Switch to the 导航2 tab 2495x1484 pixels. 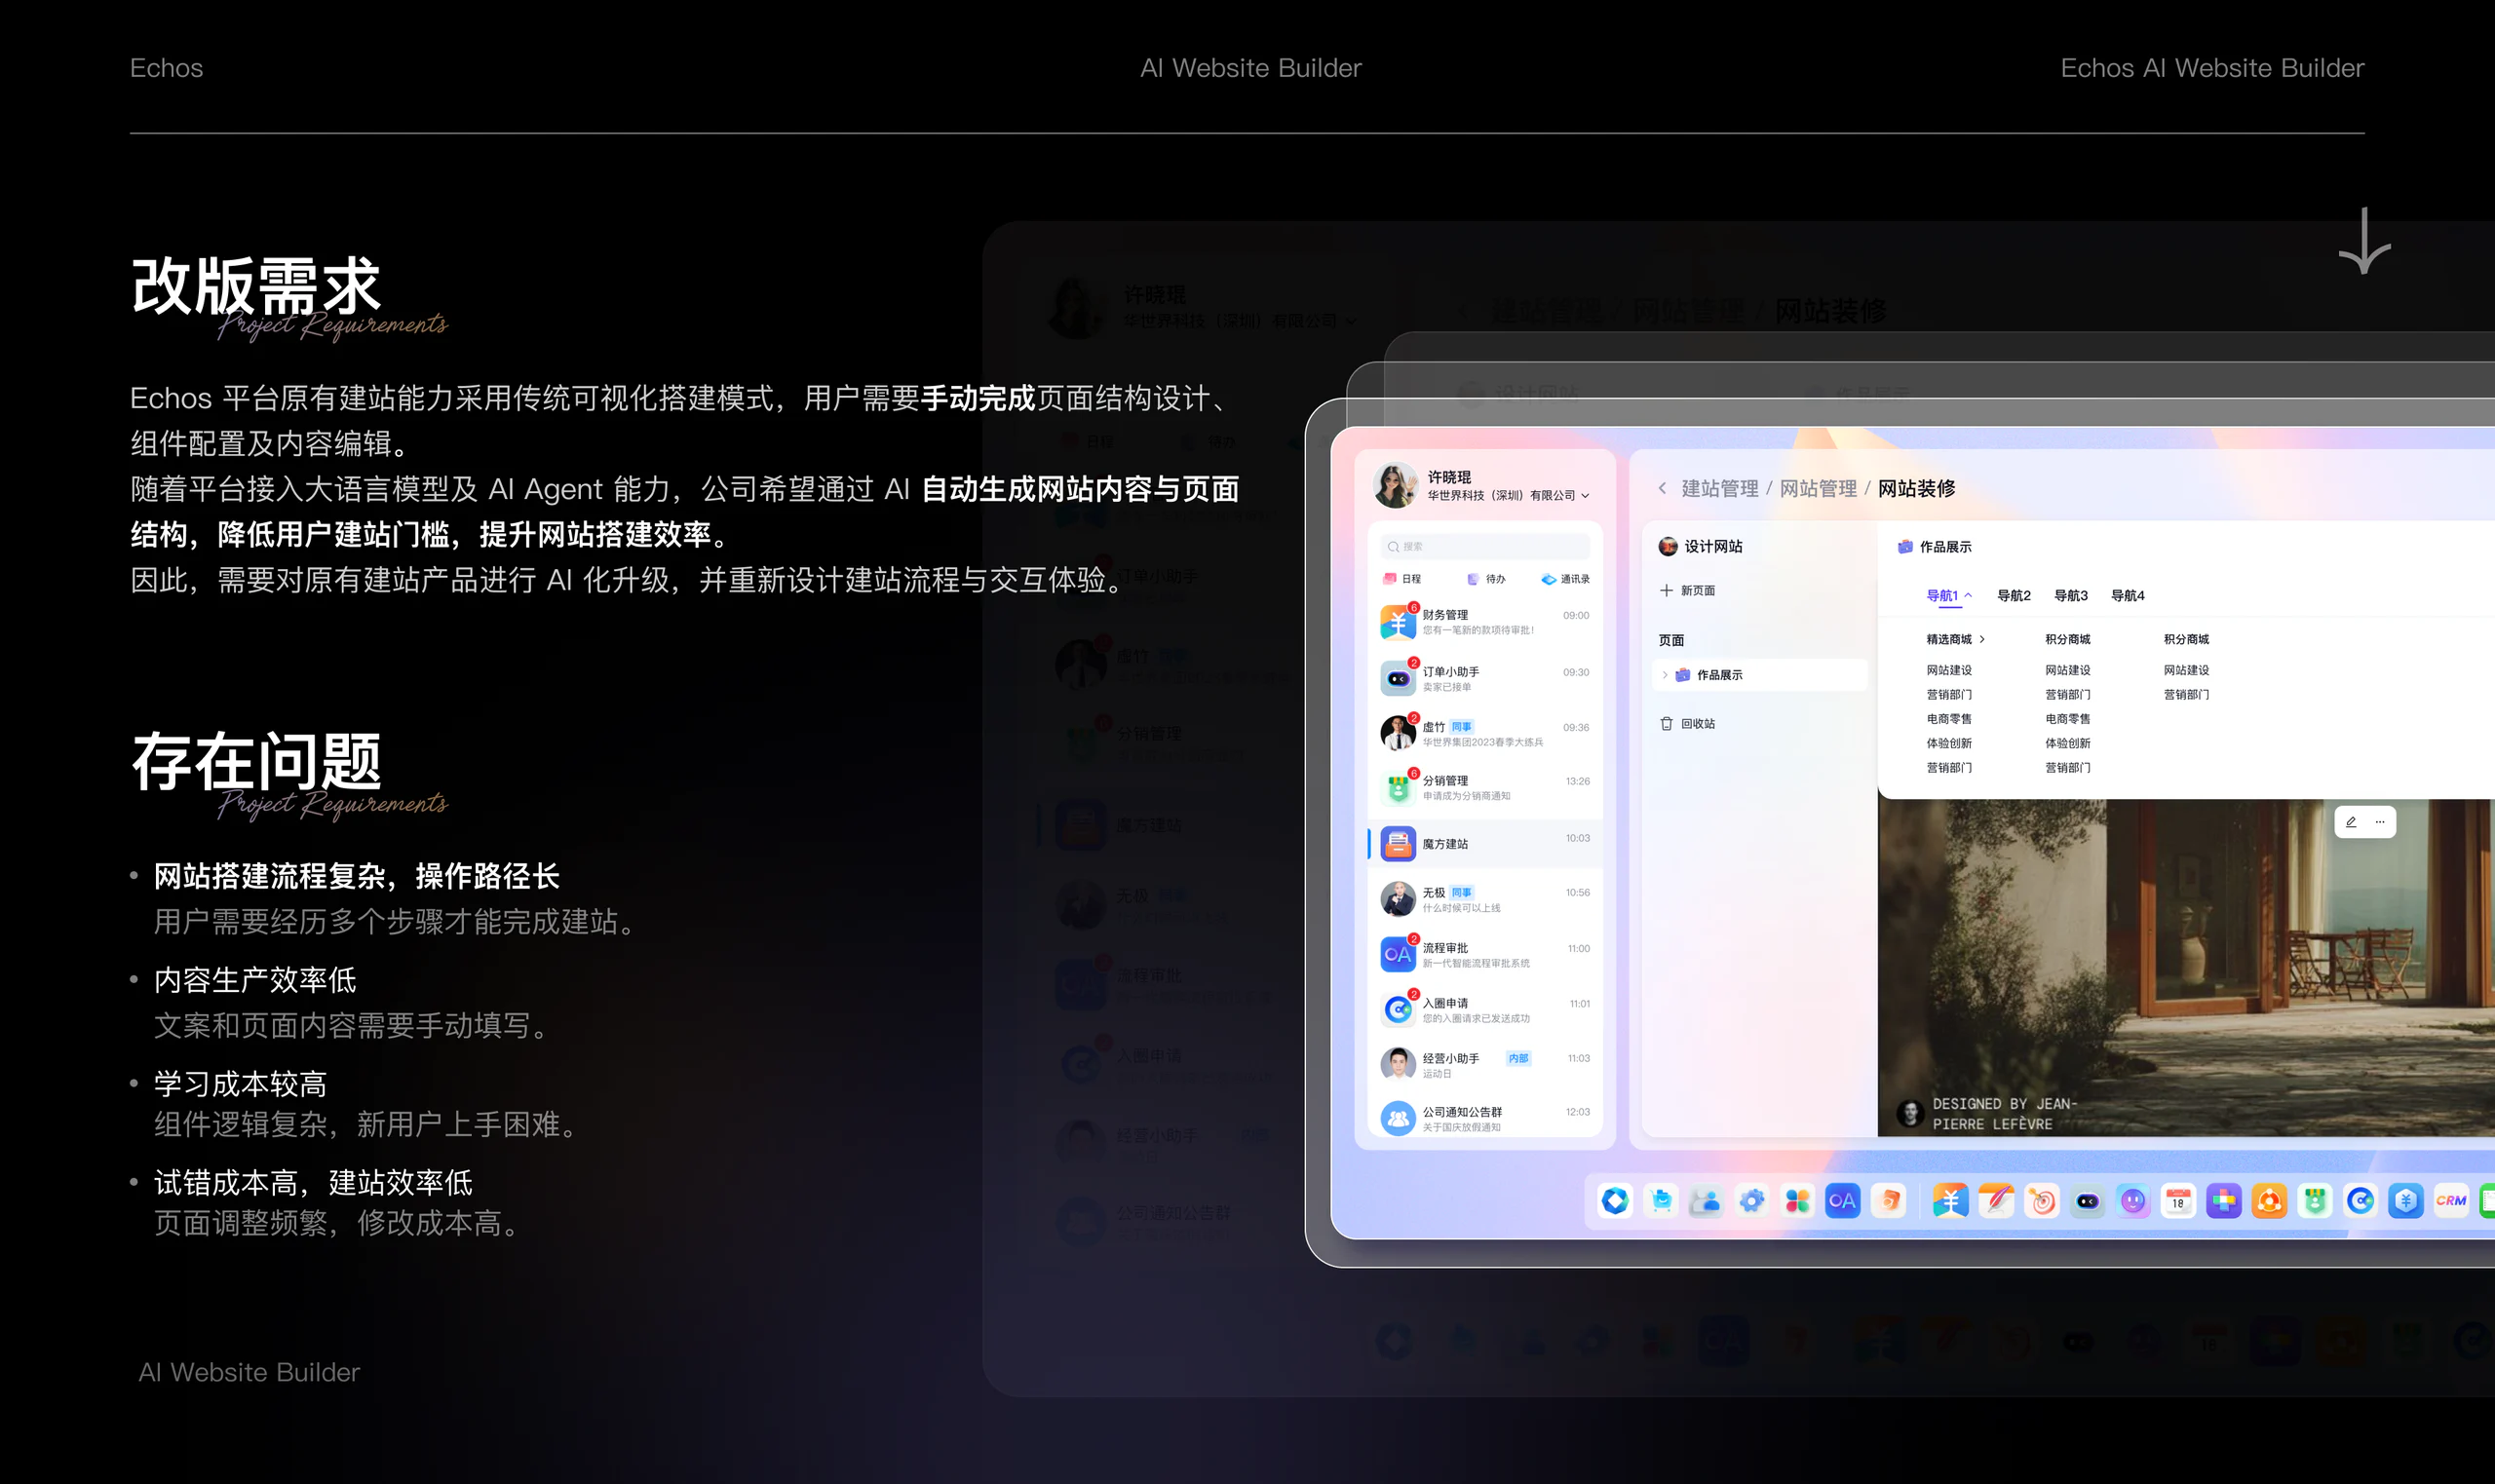(x=2014, y=595)
